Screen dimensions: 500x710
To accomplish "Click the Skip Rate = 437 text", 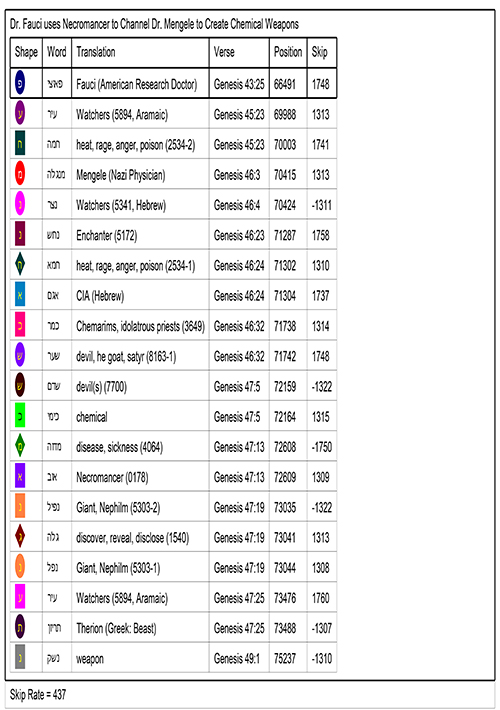I will (38, 695).
